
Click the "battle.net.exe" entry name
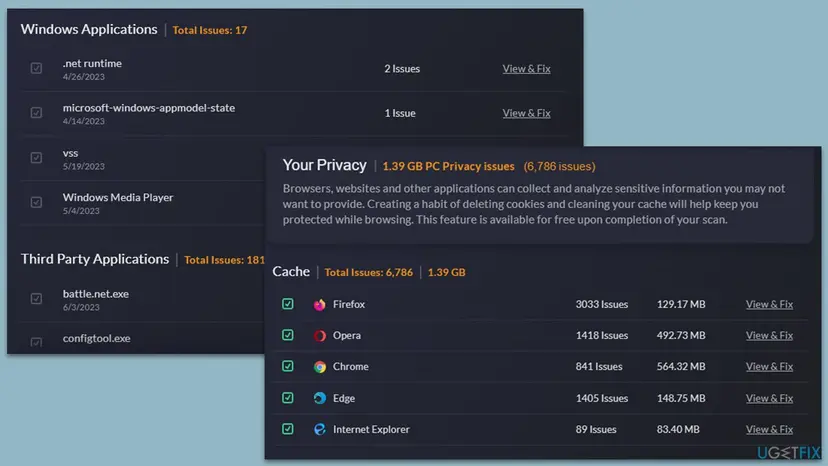coord(96,294)
